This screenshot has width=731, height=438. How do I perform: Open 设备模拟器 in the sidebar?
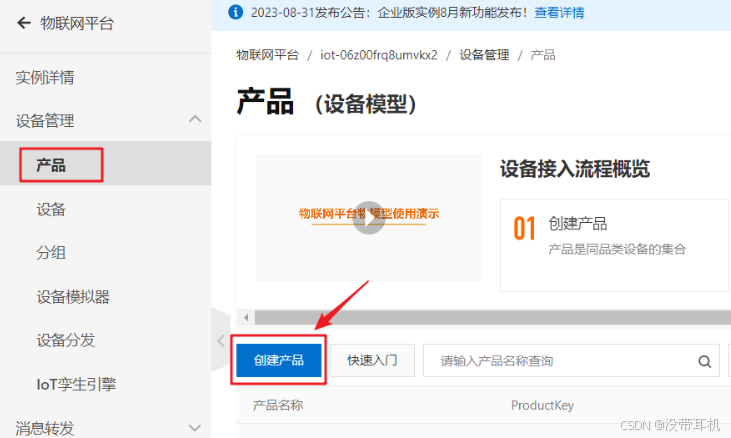click(73, 297)
